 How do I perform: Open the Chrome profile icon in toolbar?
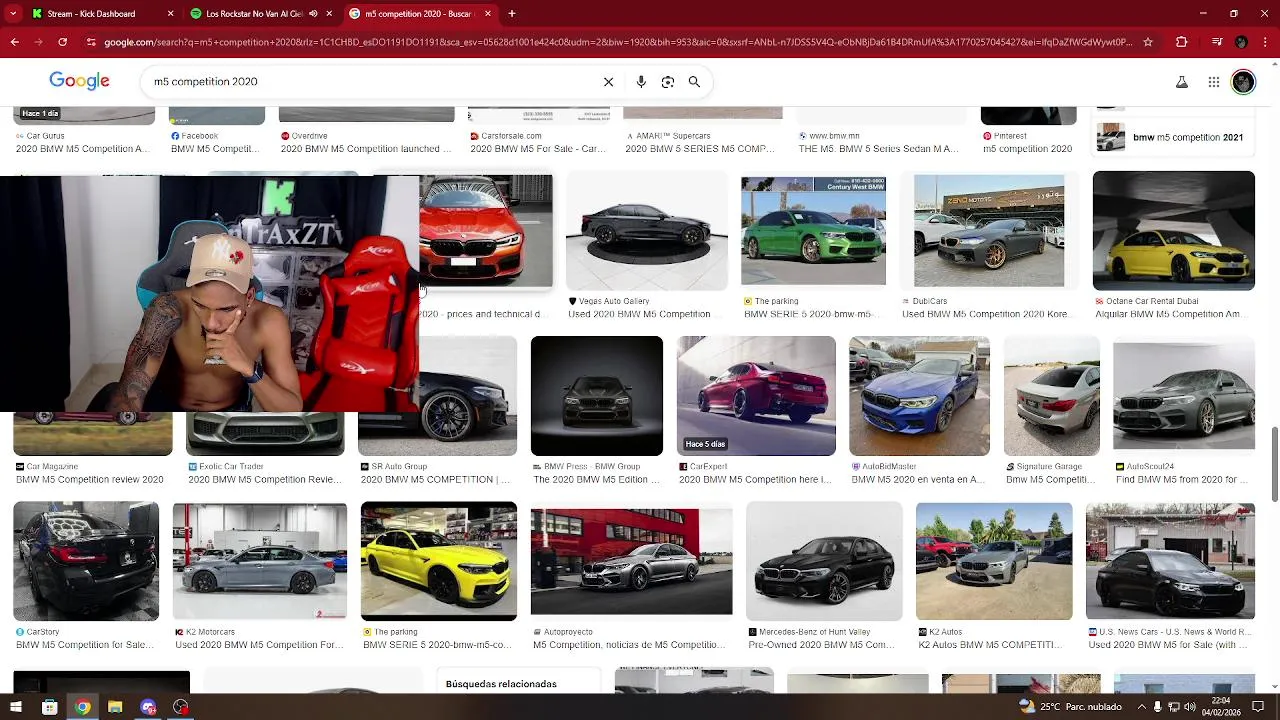coord(1241,42)
